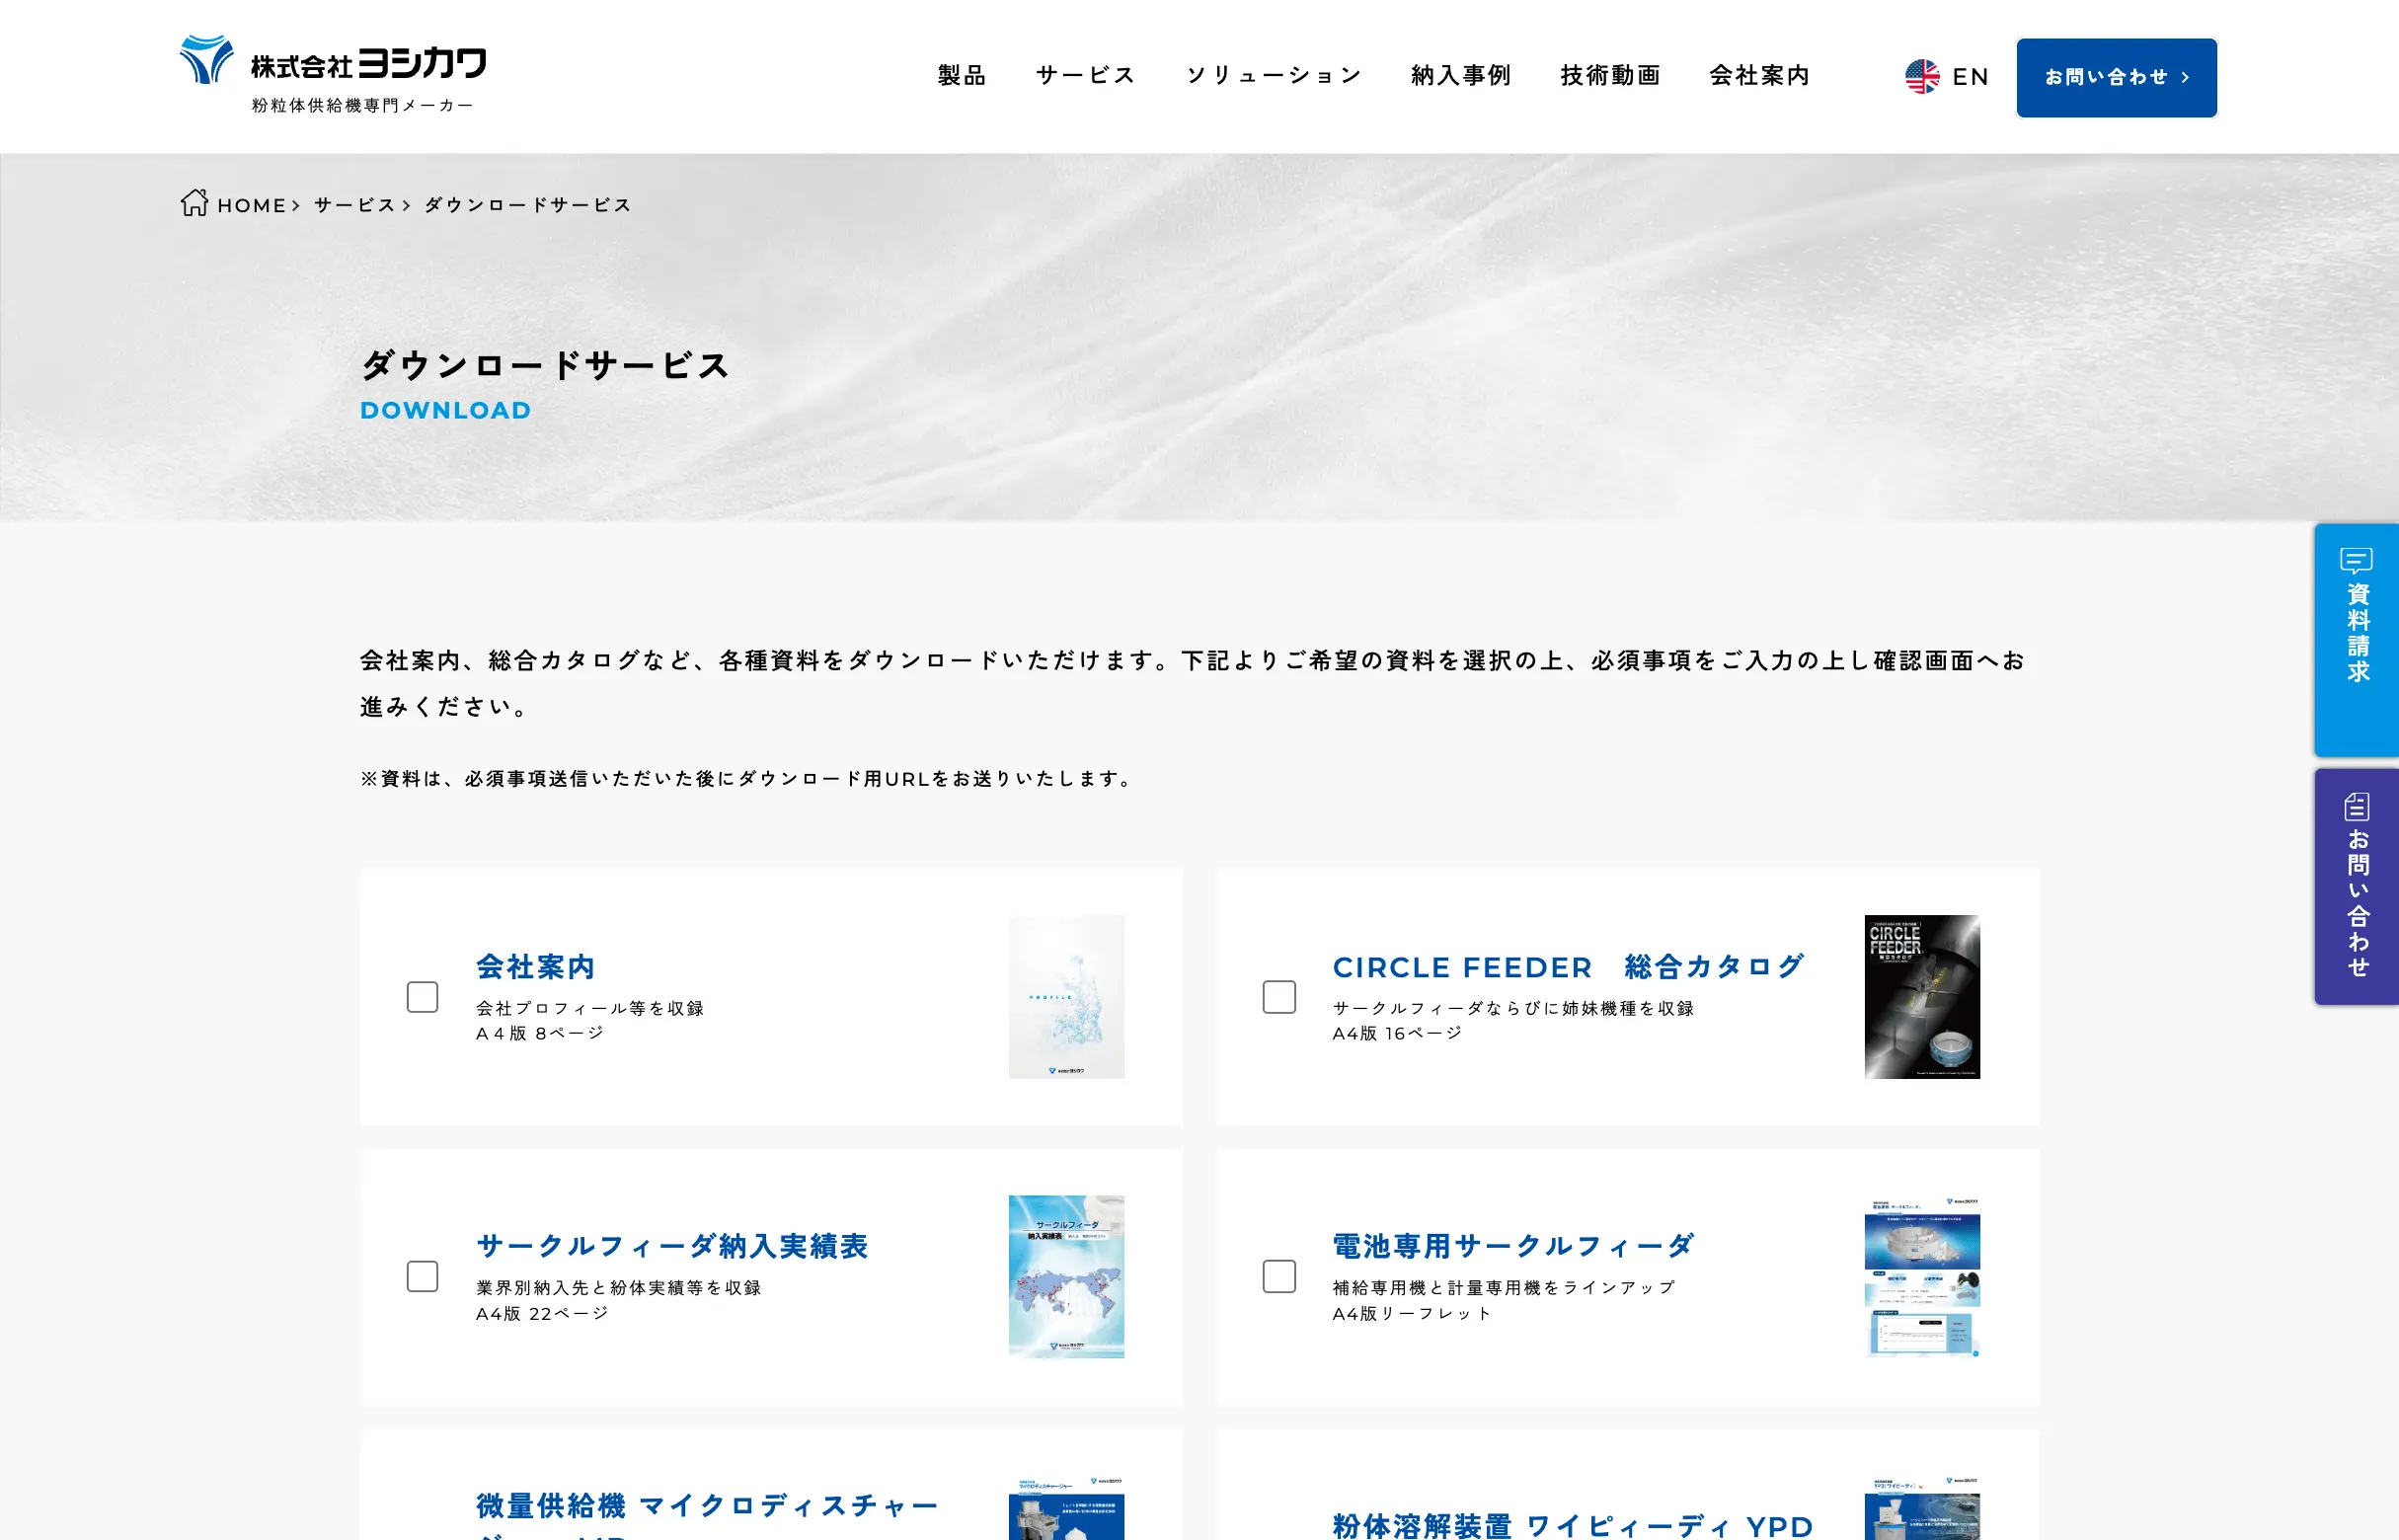Image resolution: width=2399 pixels, height=1540 pixels.
Task: Click the speech bubble icon on 資料請求 tab
Action: click(2356, 560)
